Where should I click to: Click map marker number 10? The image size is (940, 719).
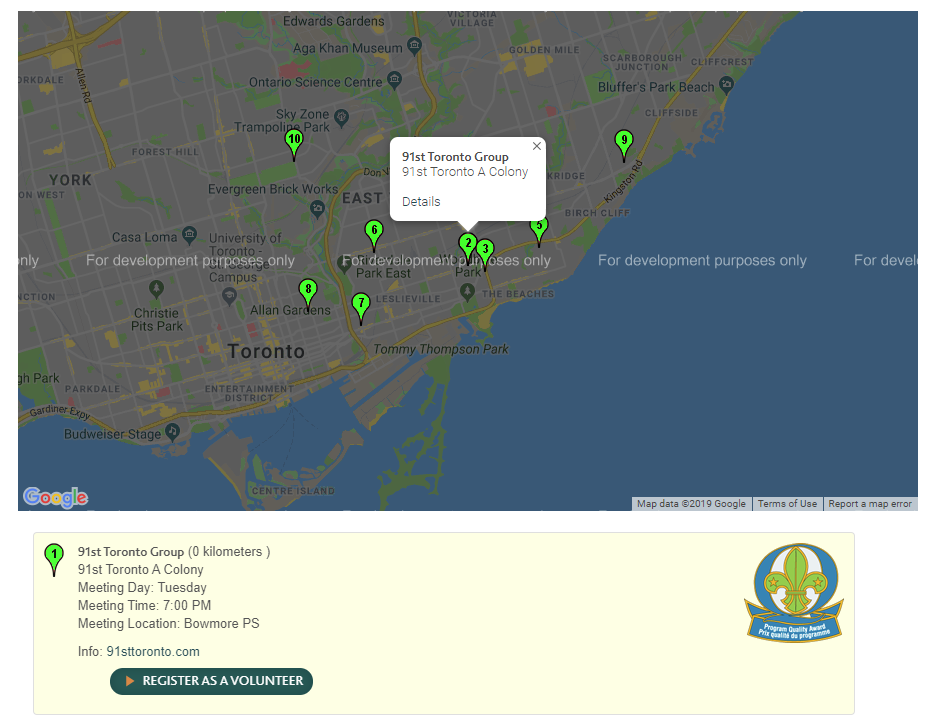click(294, 145)
